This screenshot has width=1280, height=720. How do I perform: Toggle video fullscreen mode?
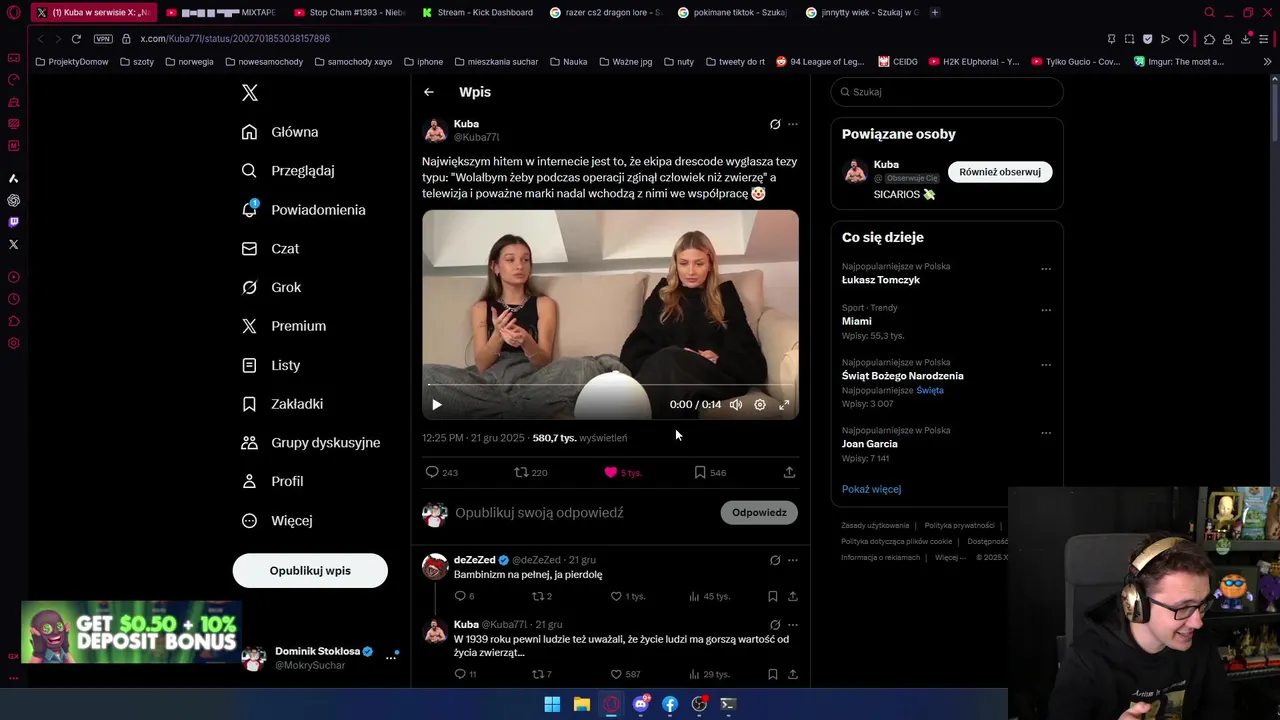(x=784, y=405)
